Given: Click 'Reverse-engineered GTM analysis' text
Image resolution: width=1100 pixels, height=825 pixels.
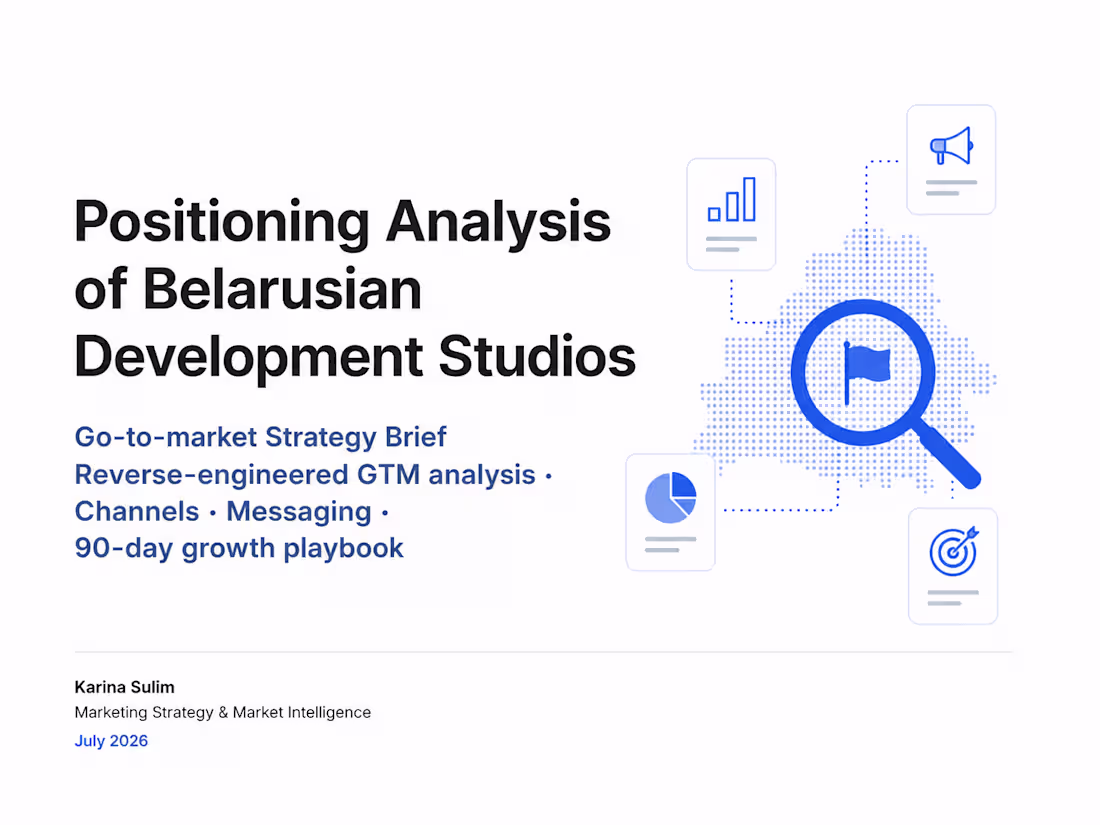Looking at the screenshot, I should [305, 475].
